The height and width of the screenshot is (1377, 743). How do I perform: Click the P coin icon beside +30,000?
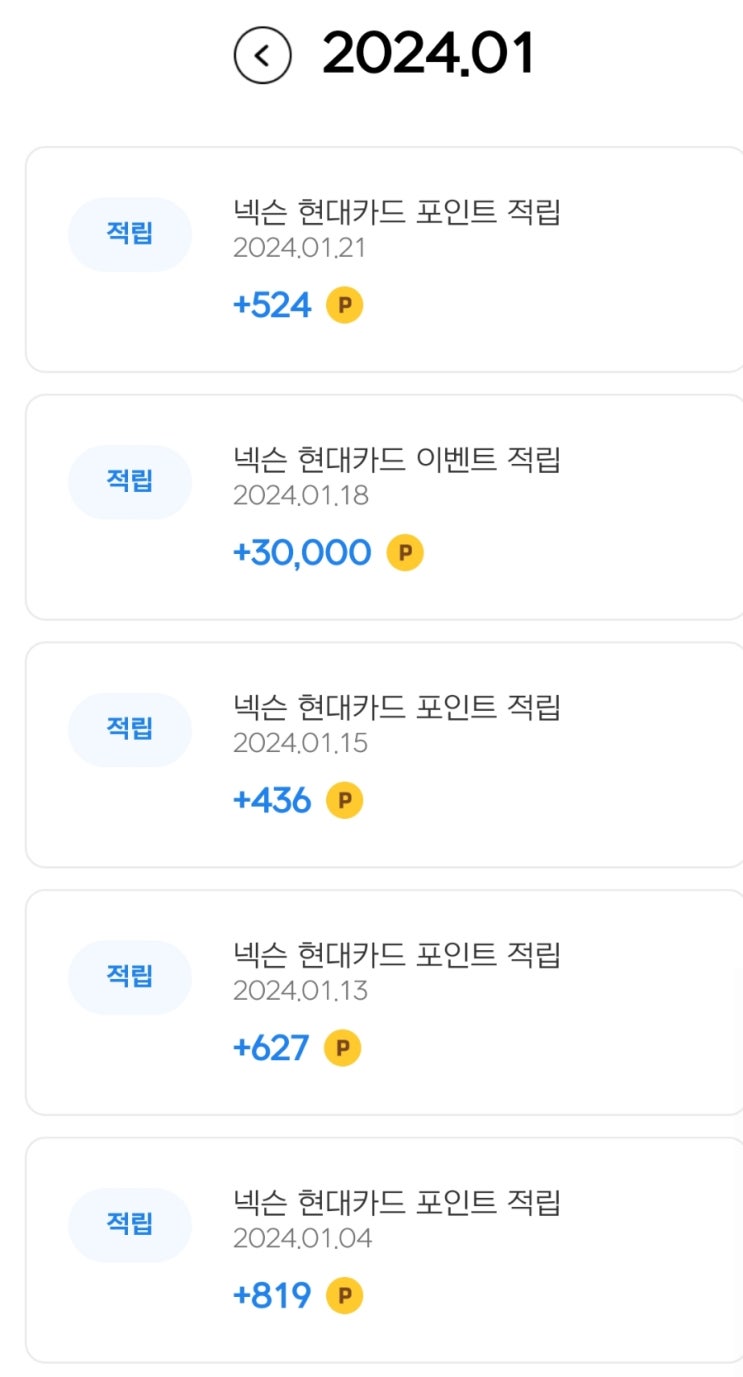405,552
